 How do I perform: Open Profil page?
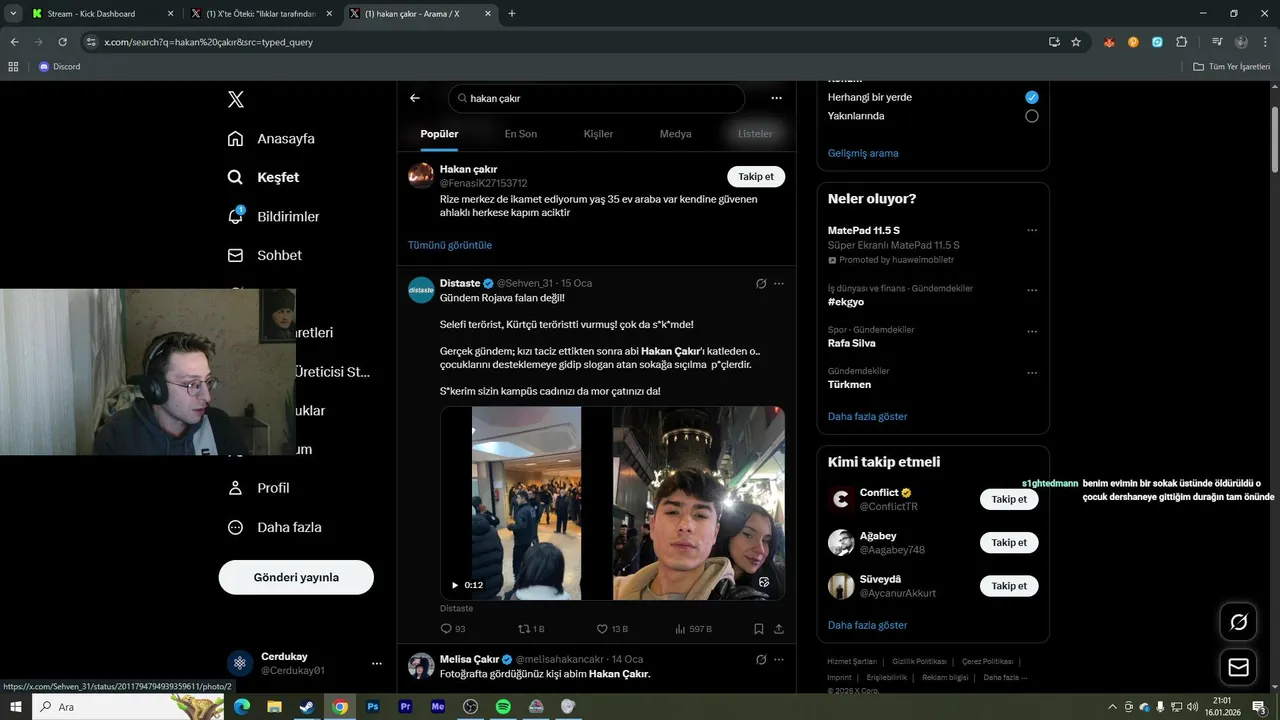click(x=258, y=488)
